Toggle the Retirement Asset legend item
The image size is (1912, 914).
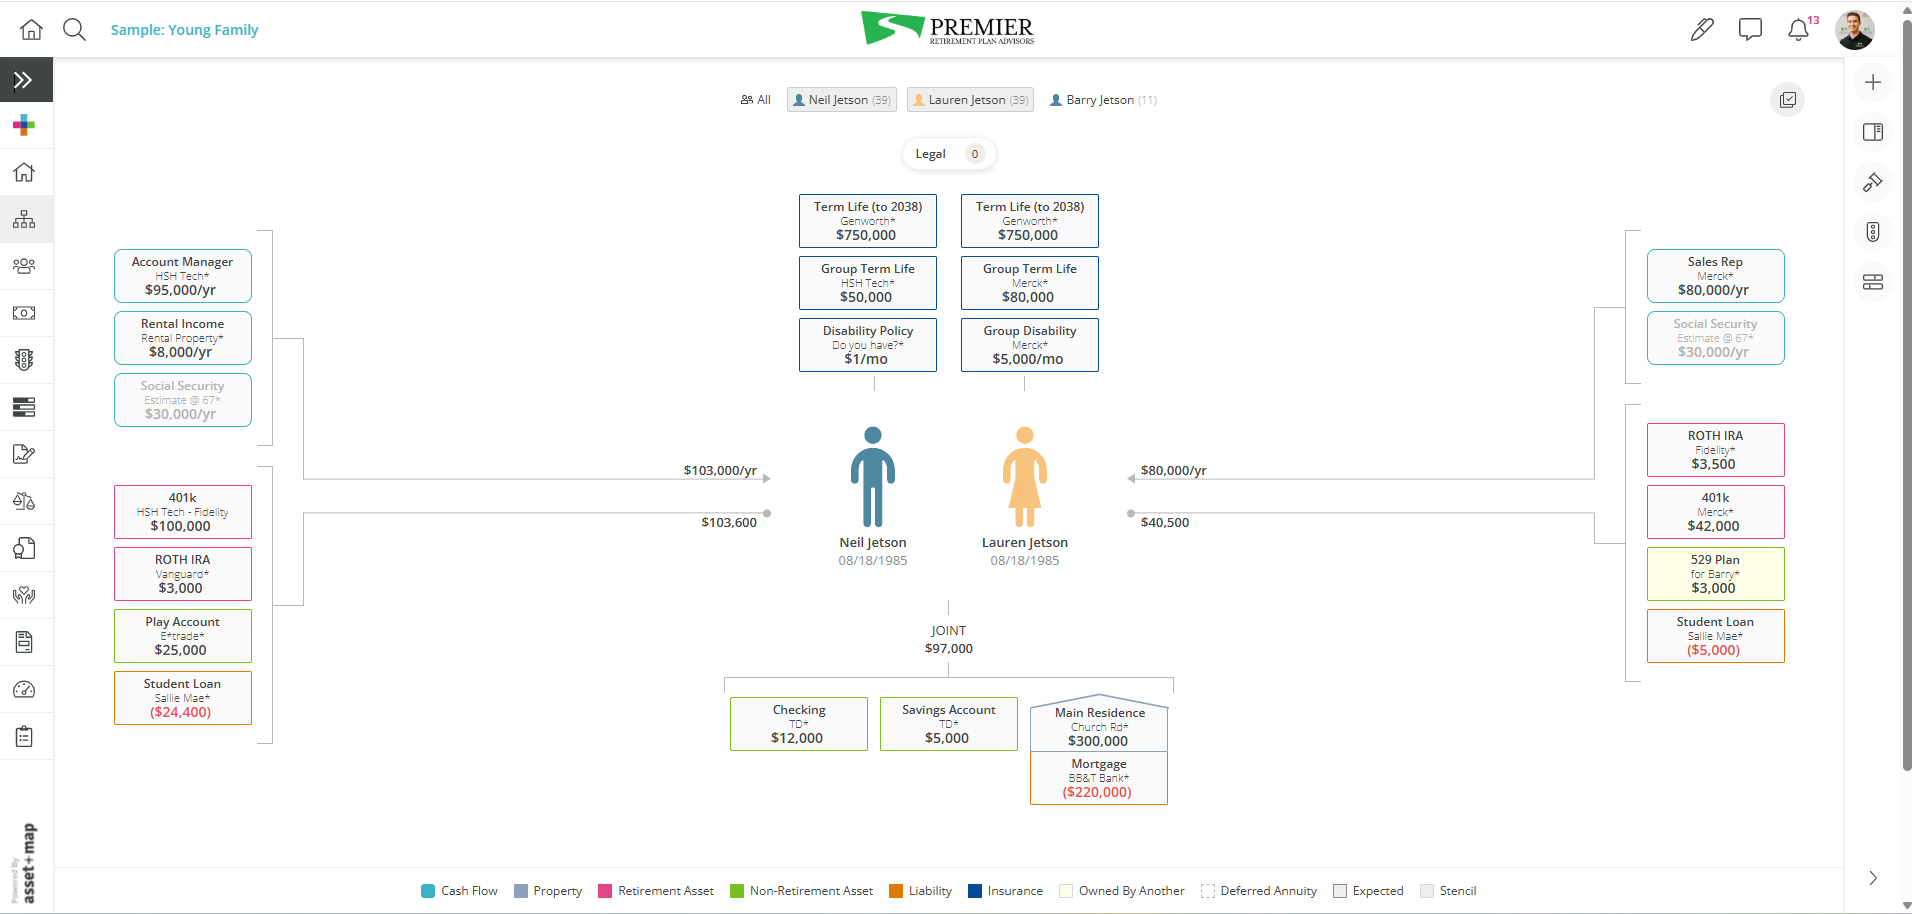pyautogui.click(x=656, y=891)
